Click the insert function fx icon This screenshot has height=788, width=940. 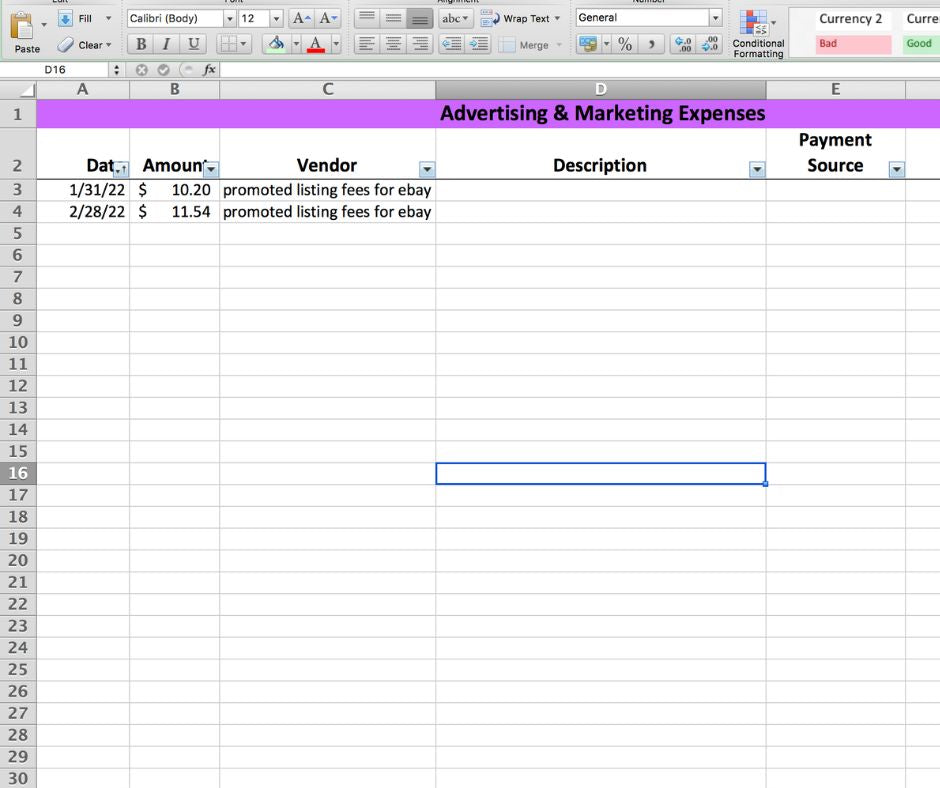click(209, 70)
